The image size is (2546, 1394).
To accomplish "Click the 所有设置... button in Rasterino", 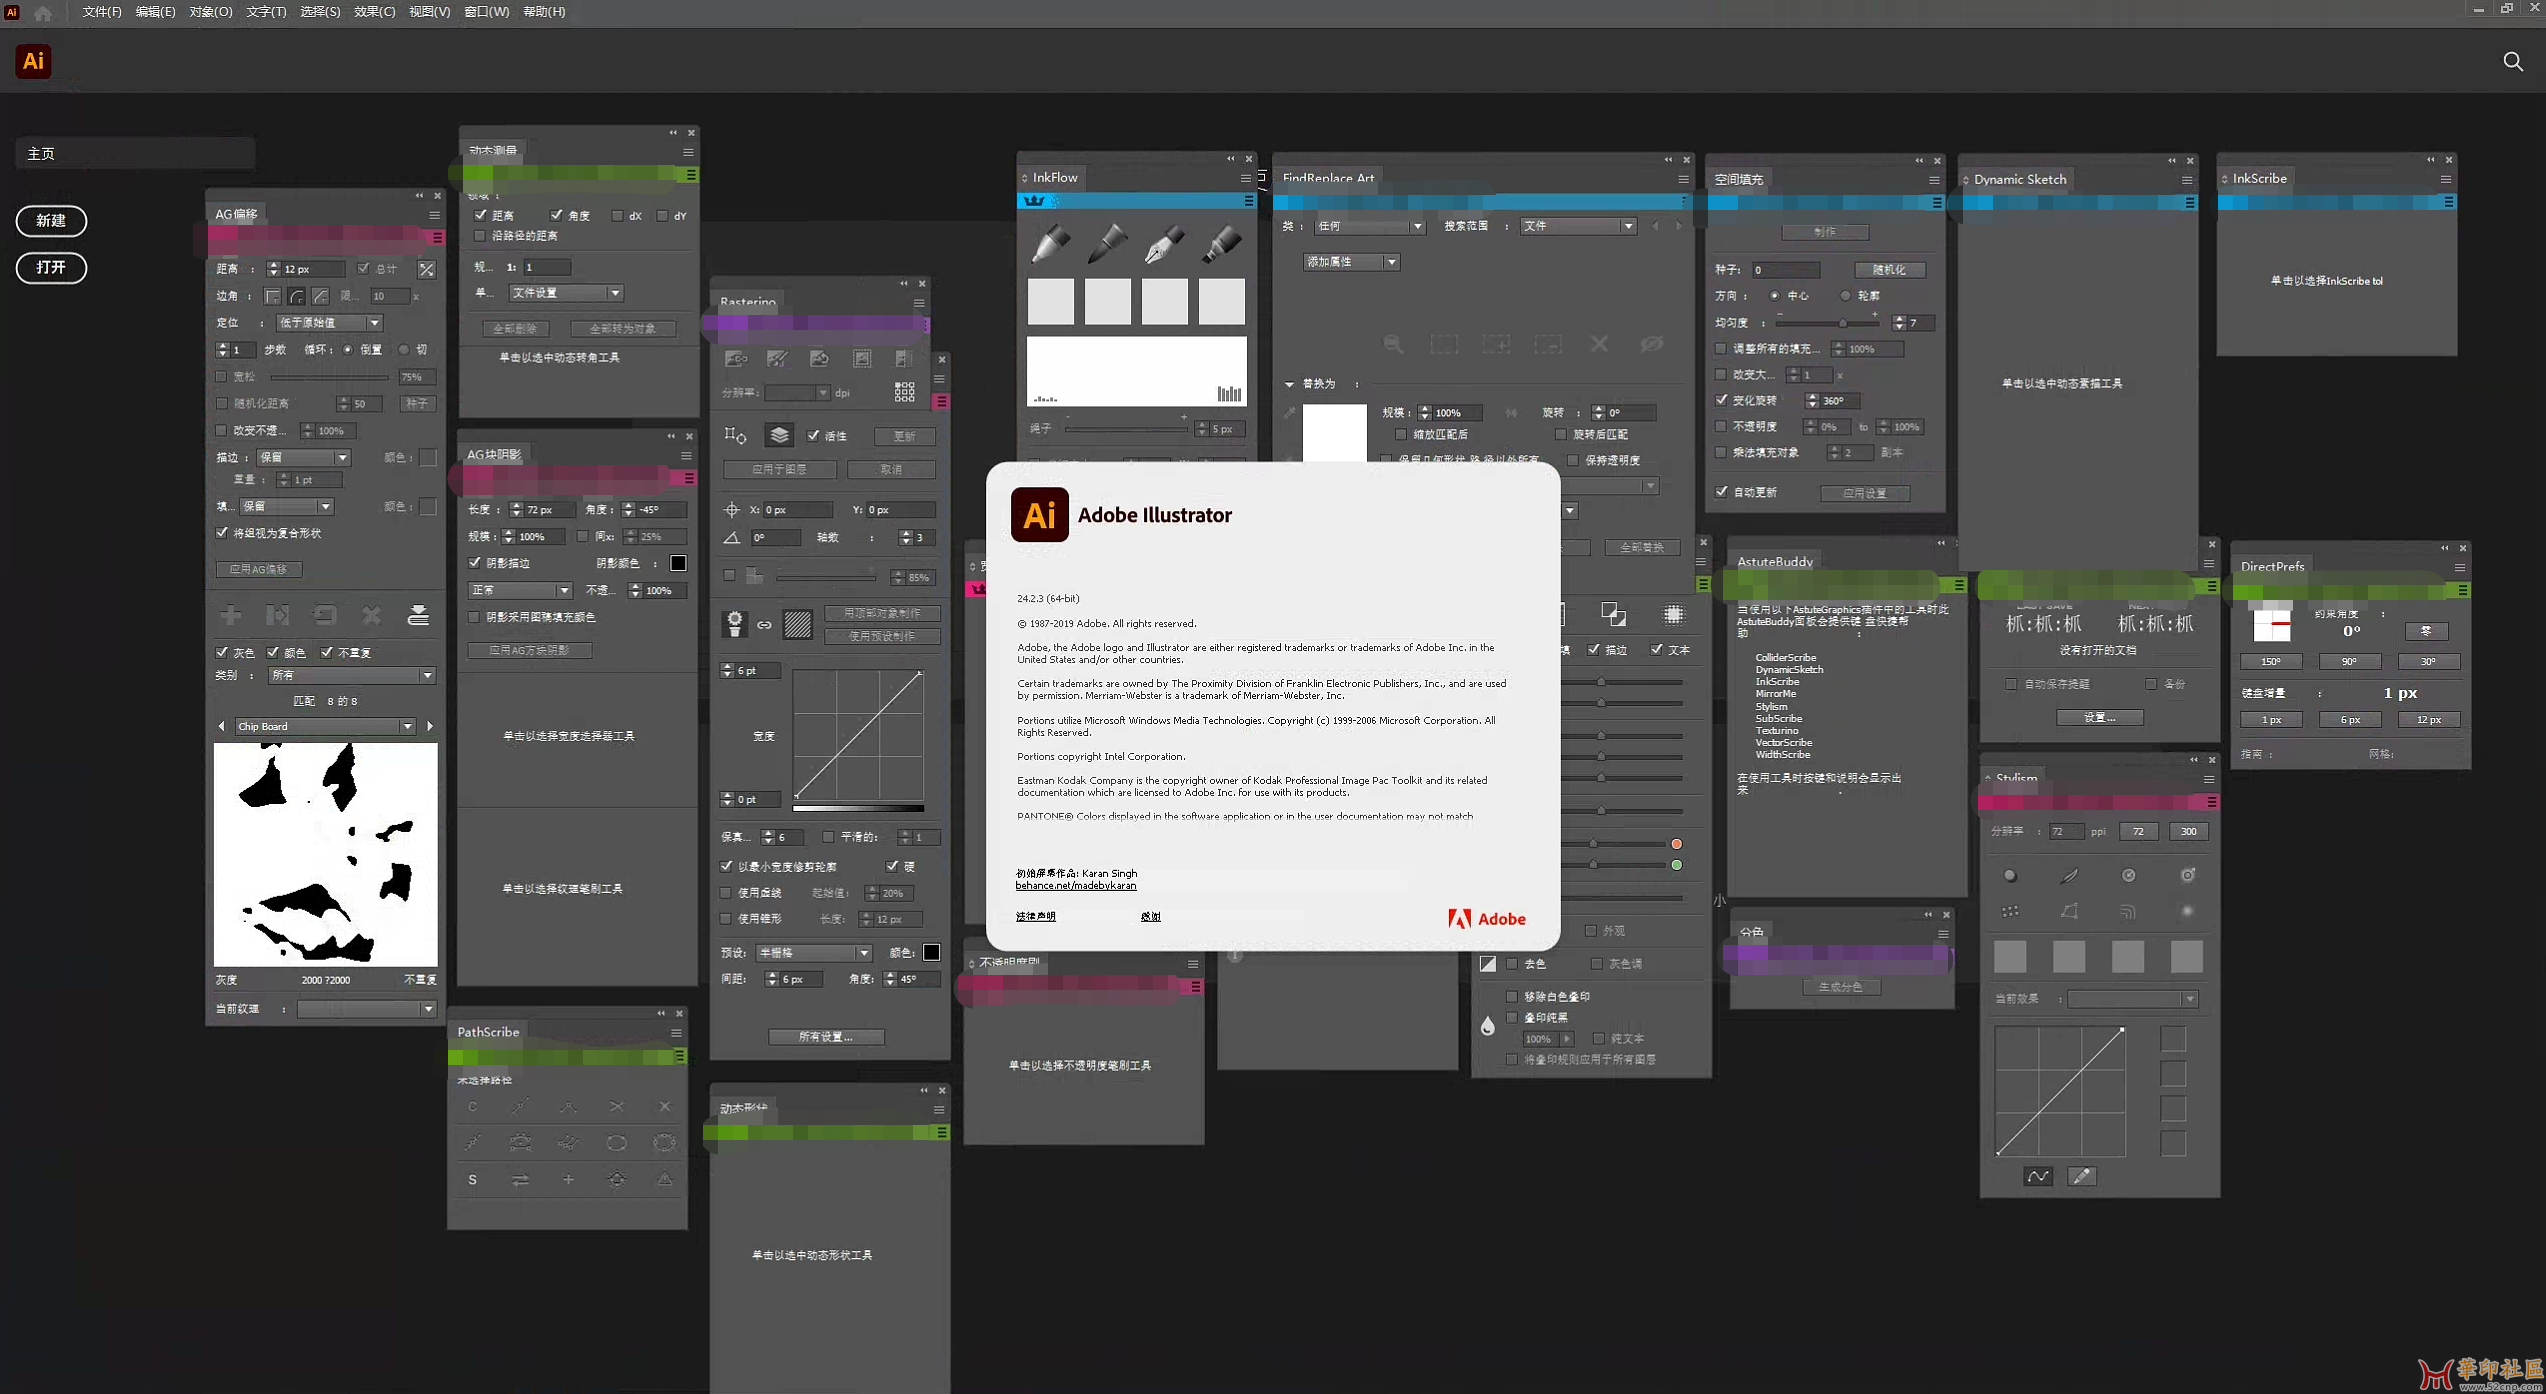I will 826,1037.
